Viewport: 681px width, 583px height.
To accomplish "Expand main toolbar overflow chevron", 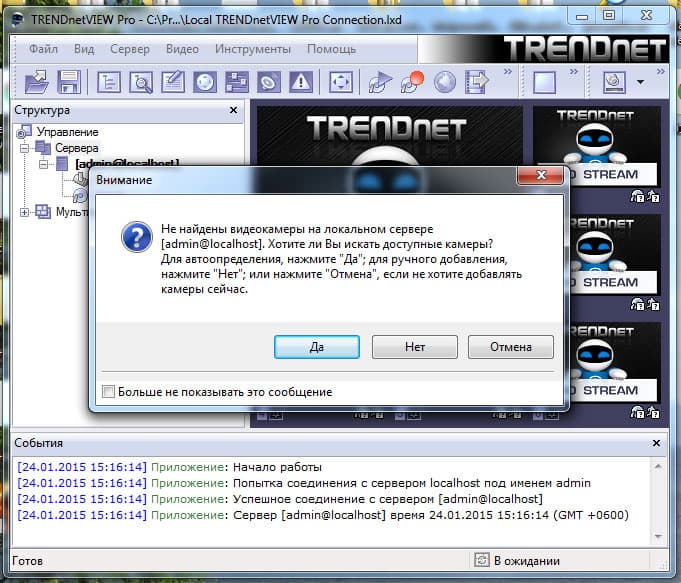I will [x=507, y=71].
